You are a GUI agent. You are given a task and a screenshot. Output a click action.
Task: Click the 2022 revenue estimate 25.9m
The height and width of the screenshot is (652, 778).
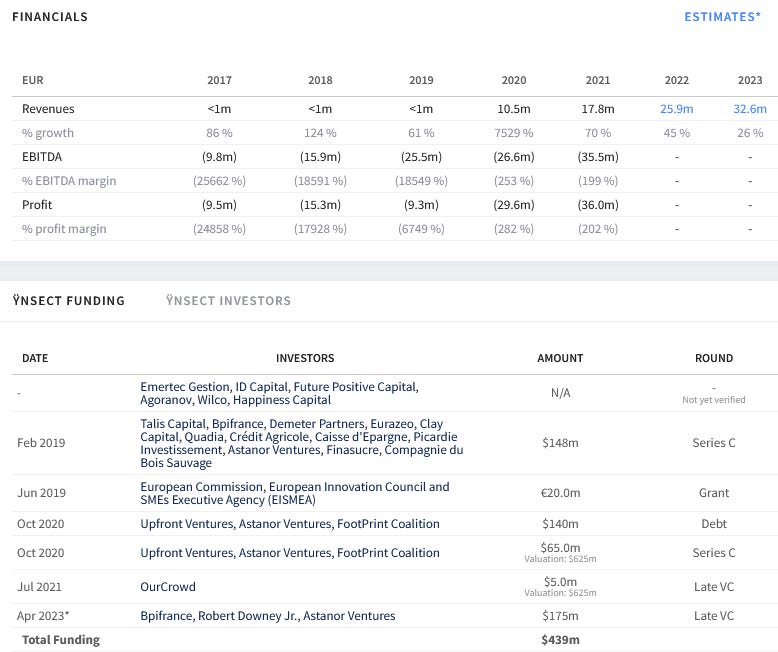[676, 109]
